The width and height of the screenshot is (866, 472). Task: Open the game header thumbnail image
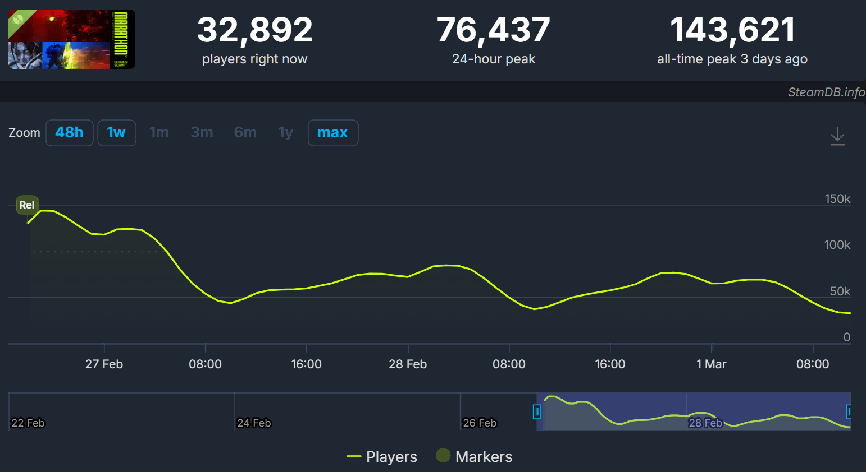click(71, 39)
